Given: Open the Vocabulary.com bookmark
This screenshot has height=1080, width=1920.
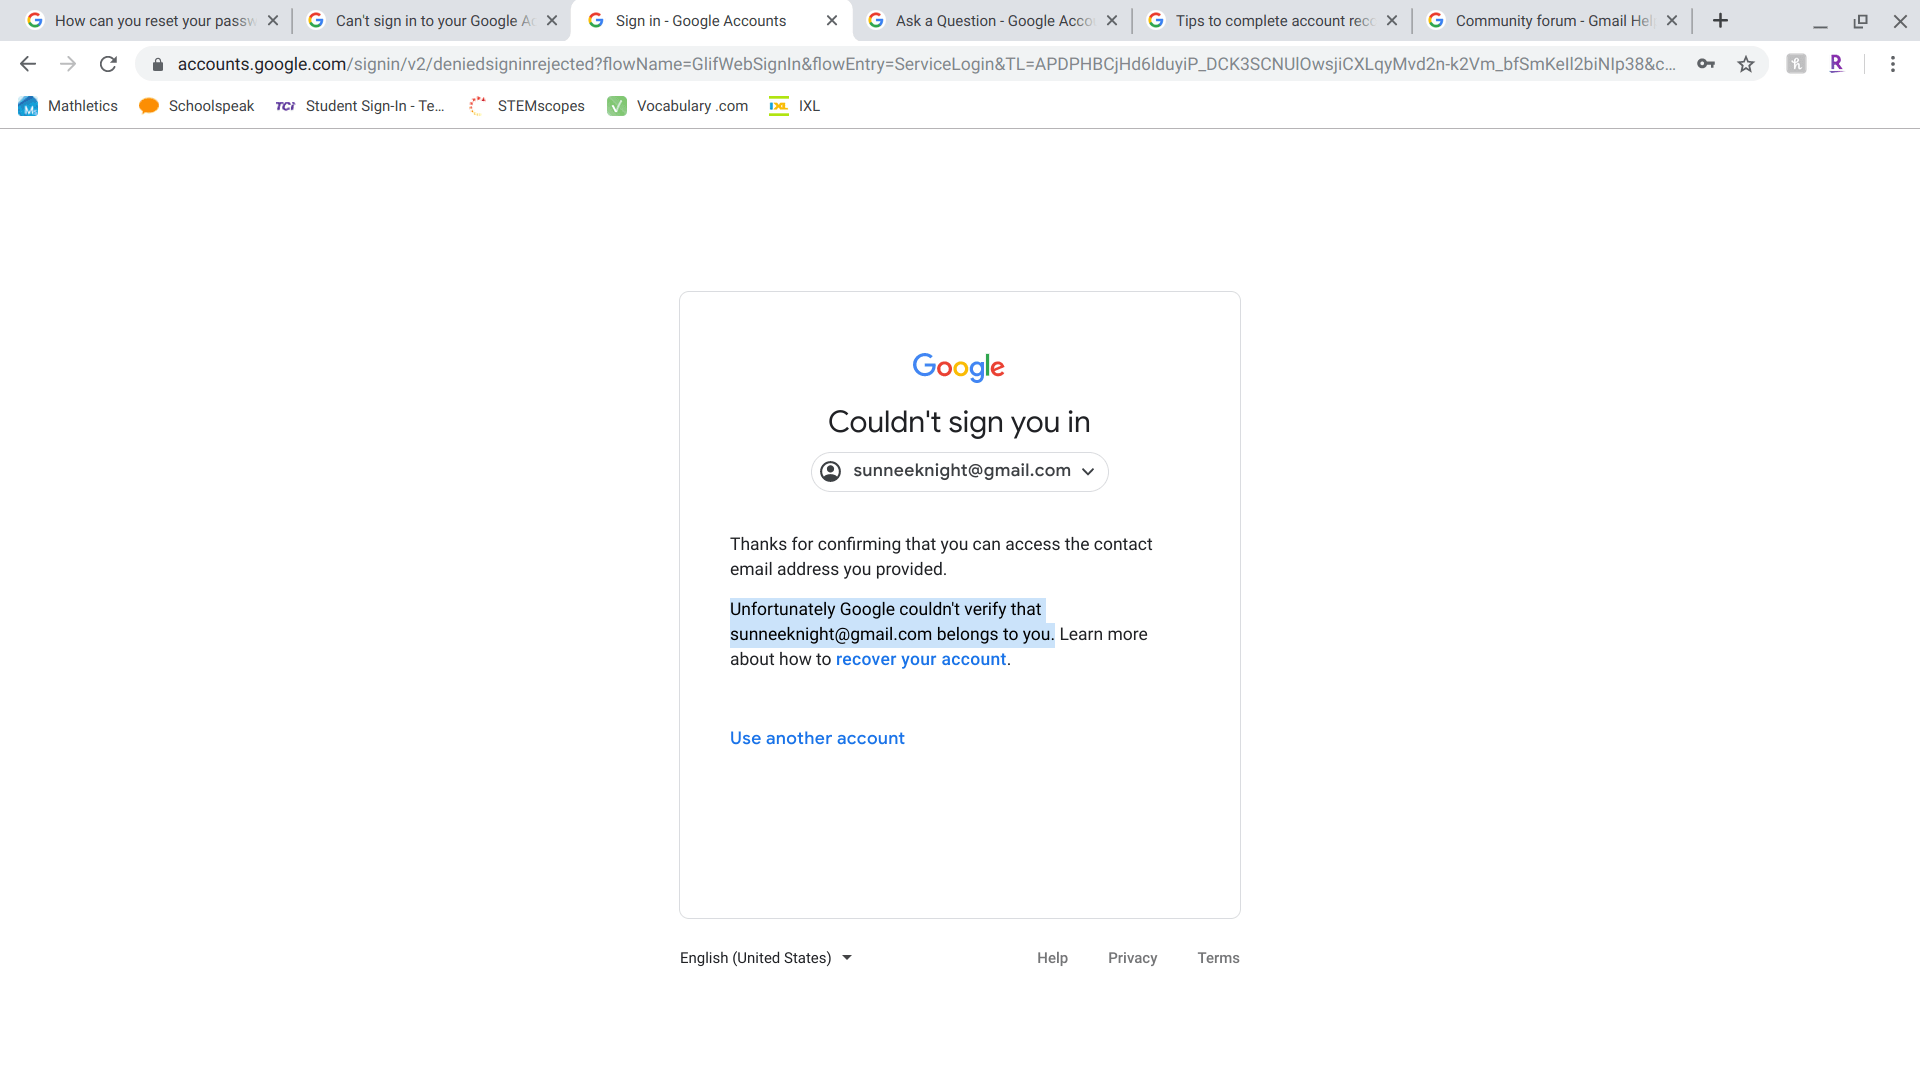Looking at the screenshot, I should pyautogui.click(x=678, y=106).
